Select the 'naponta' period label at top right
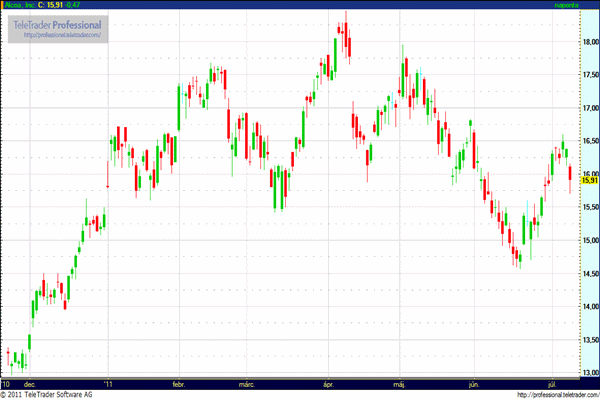This screenshot has width=600, height=400. click(x=566, y=5)
